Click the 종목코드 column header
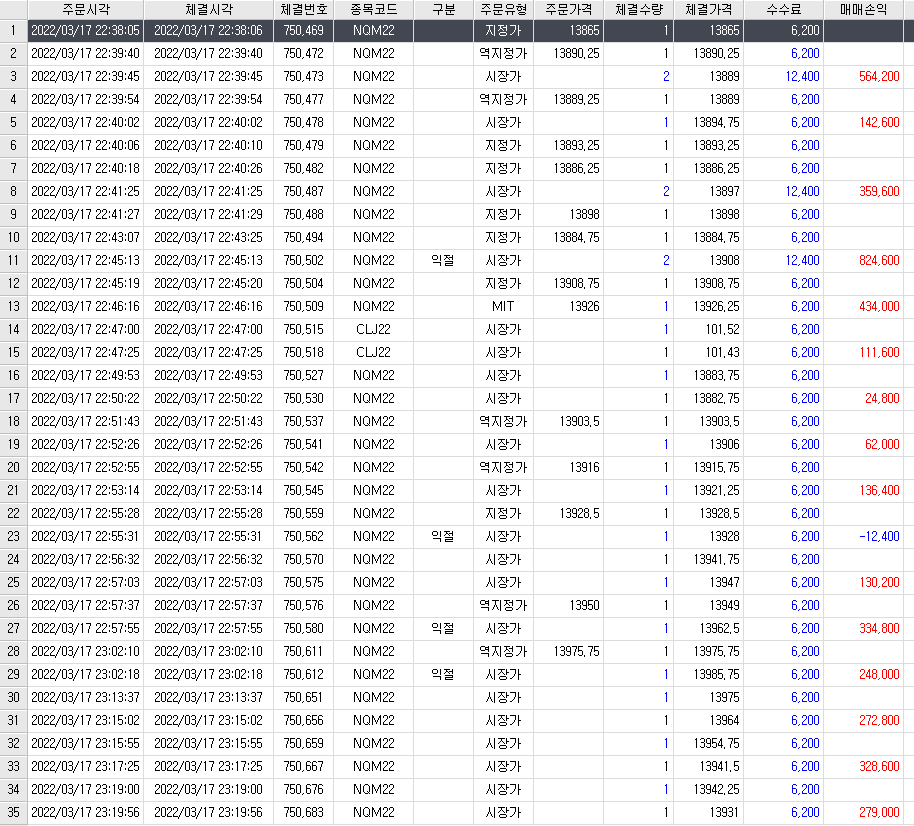Viewport: 914px width, 826px height. (x=374, y=9)
